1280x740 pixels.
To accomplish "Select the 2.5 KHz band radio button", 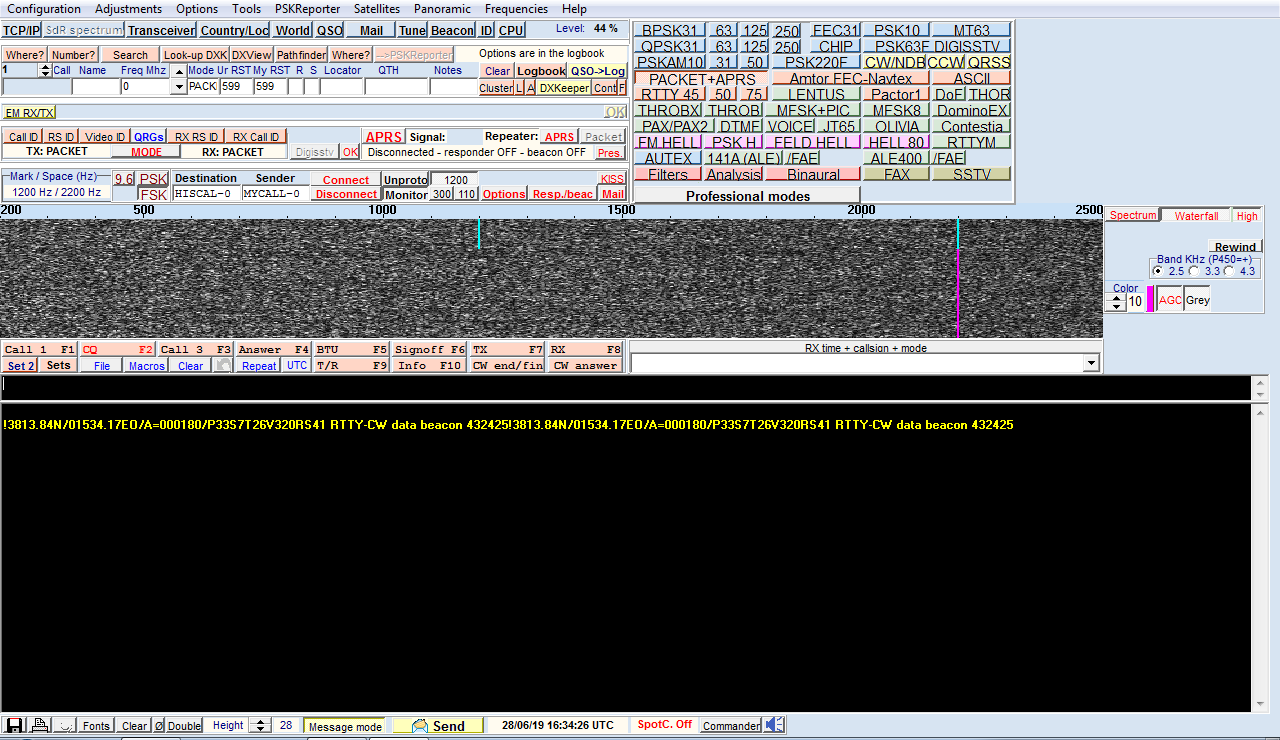I will [x=1158, y=271].
